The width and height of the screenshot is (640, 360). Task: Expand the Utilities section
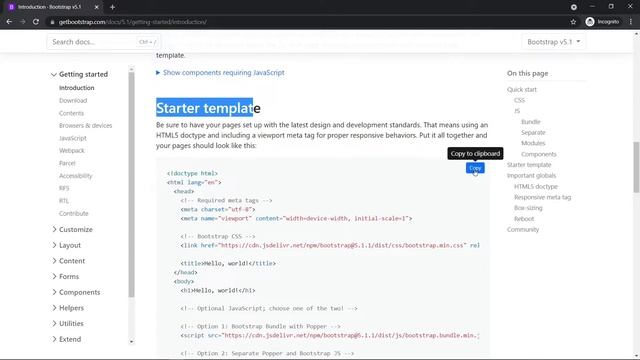(x=68, y=323)
